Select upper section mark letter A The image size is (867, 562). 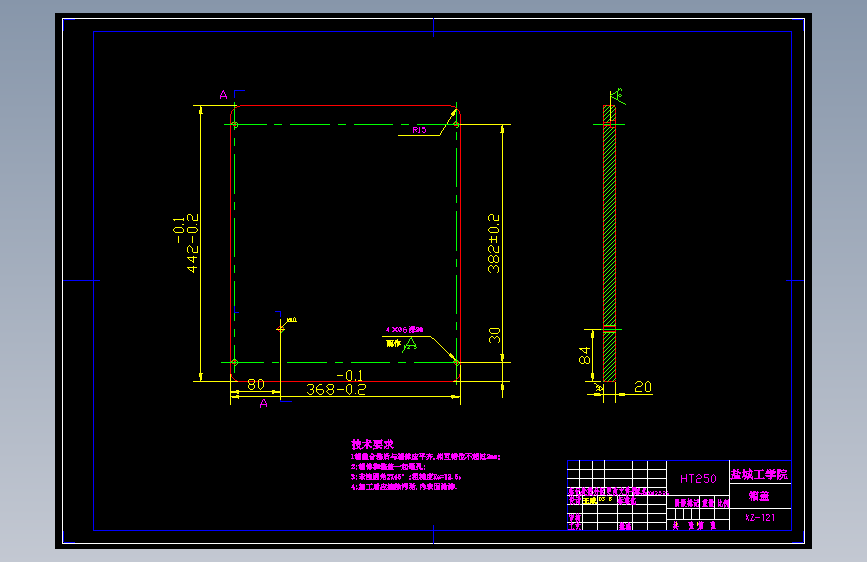point(223,95)
